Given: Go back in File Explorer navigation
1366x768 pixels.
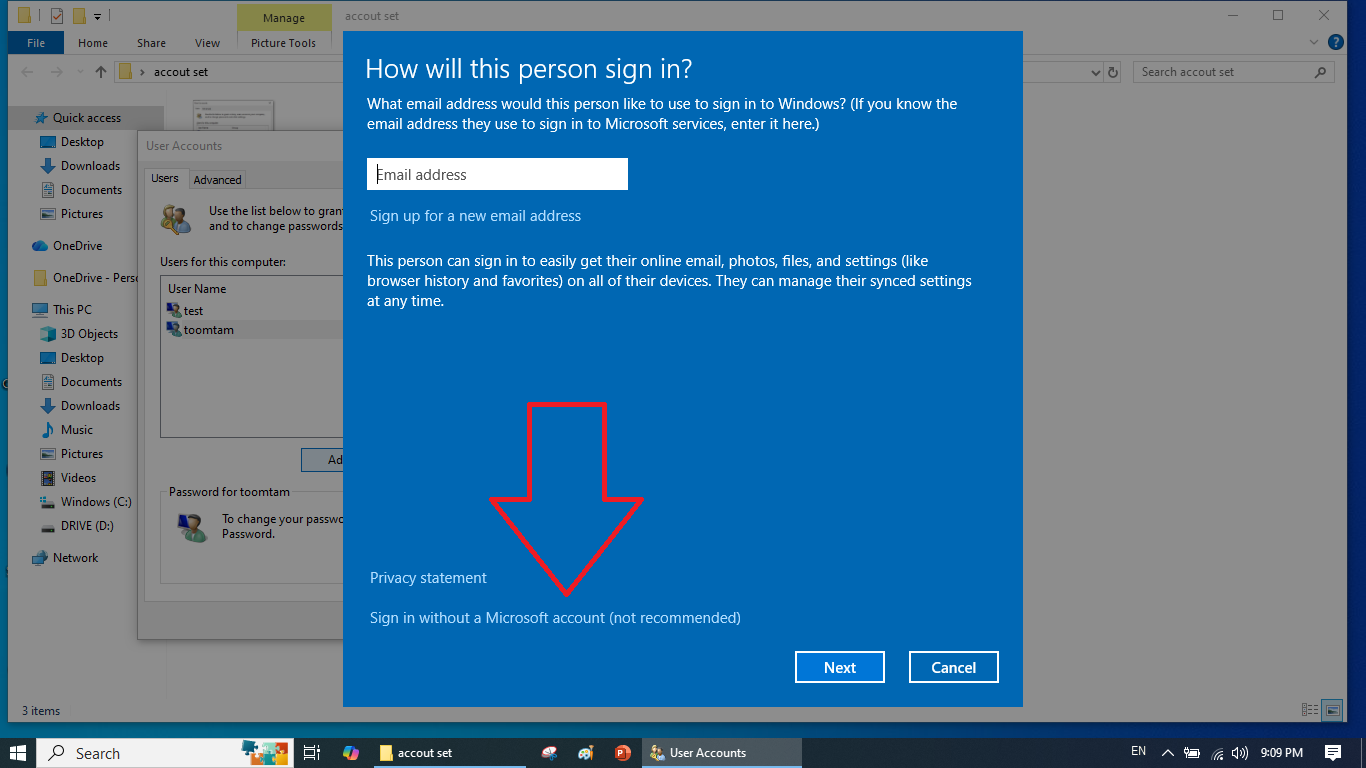Looking at the screenshot, I should 27,72.
